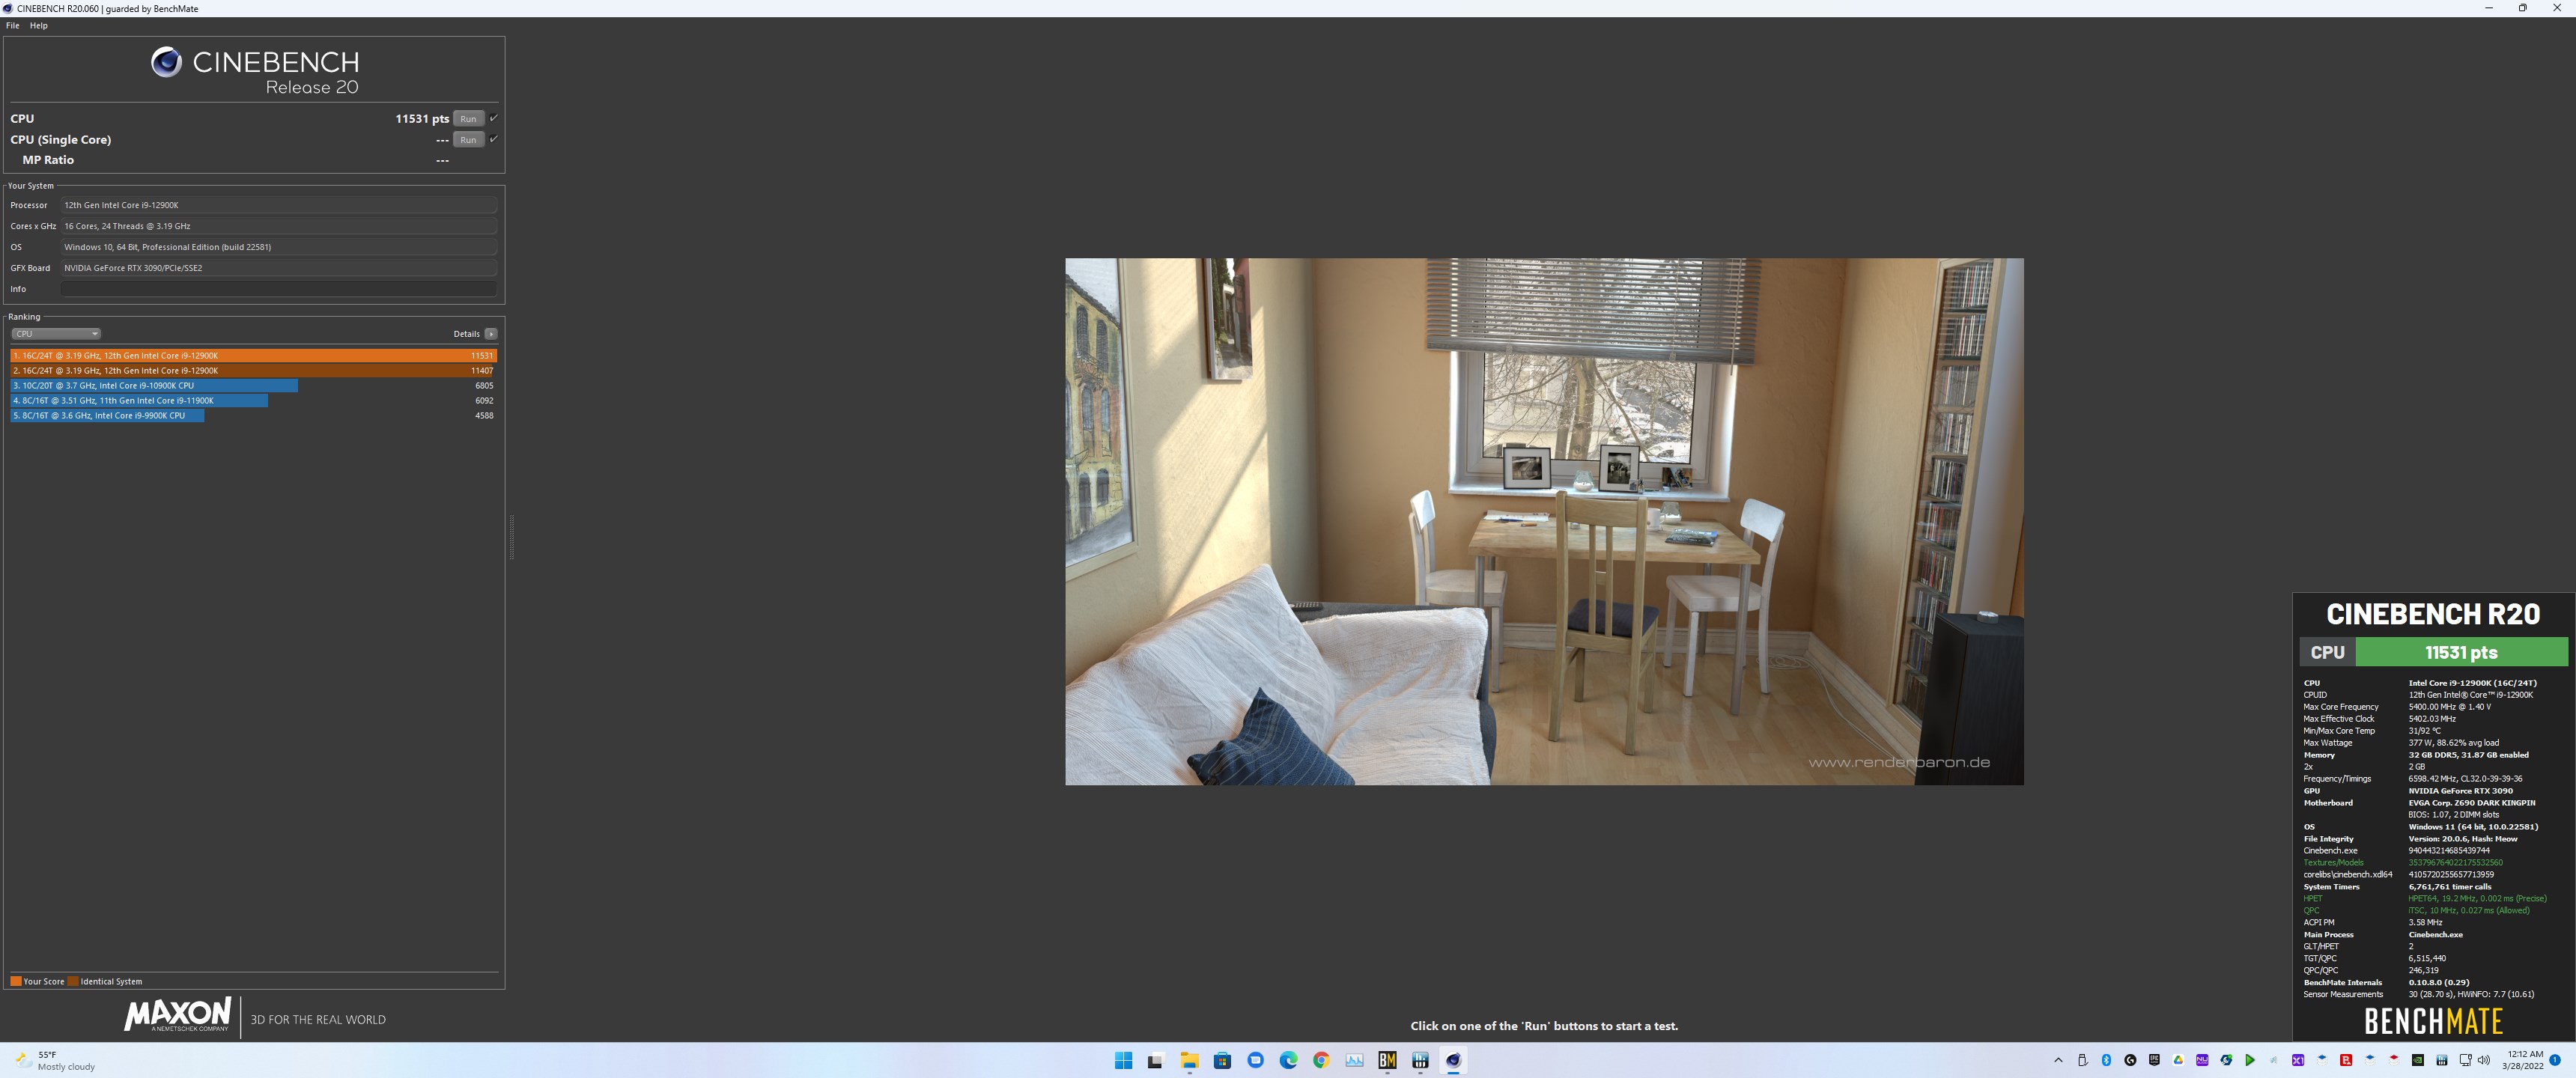Click the GFX Board field value
The width and height of the screenshot is (2576, 1078).
coord(279,268)
